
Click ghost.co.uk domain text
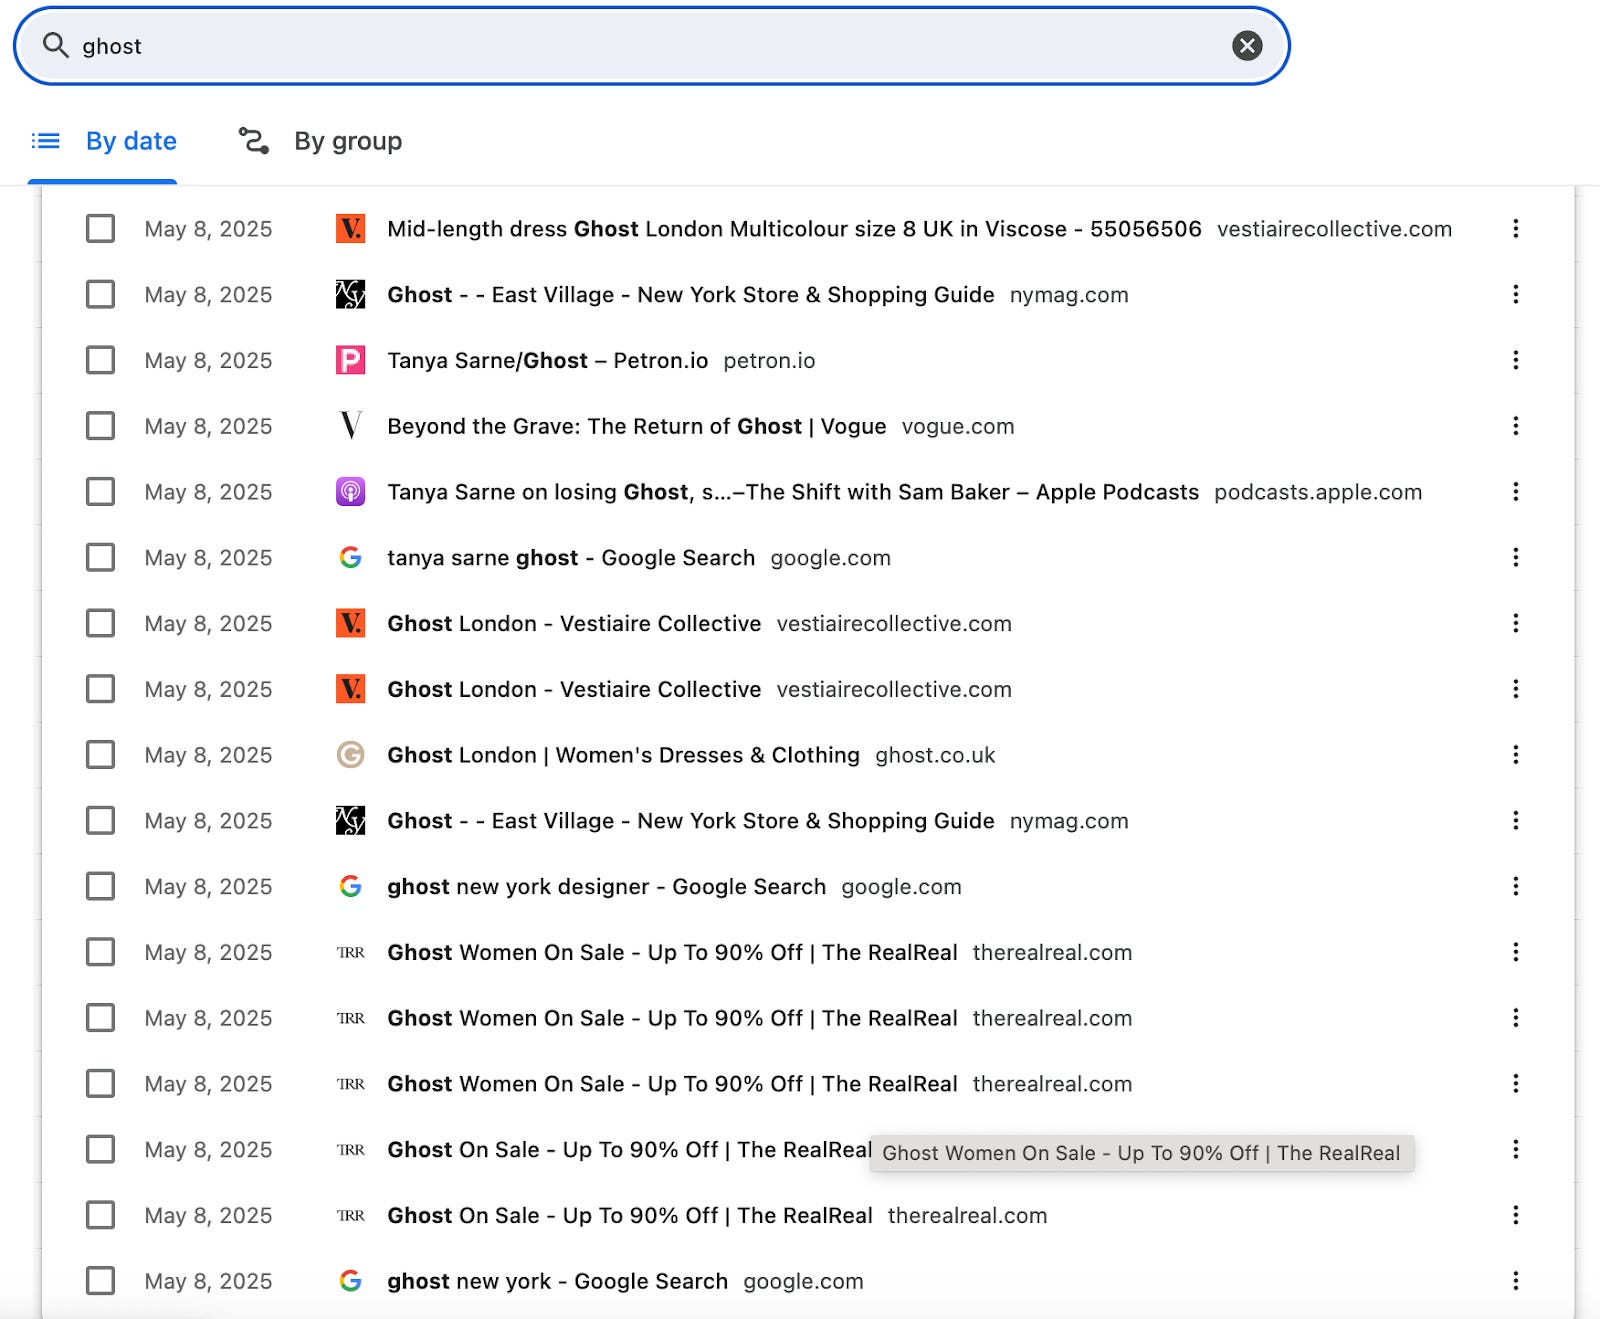pyautogui.click(x=935, y=755)
